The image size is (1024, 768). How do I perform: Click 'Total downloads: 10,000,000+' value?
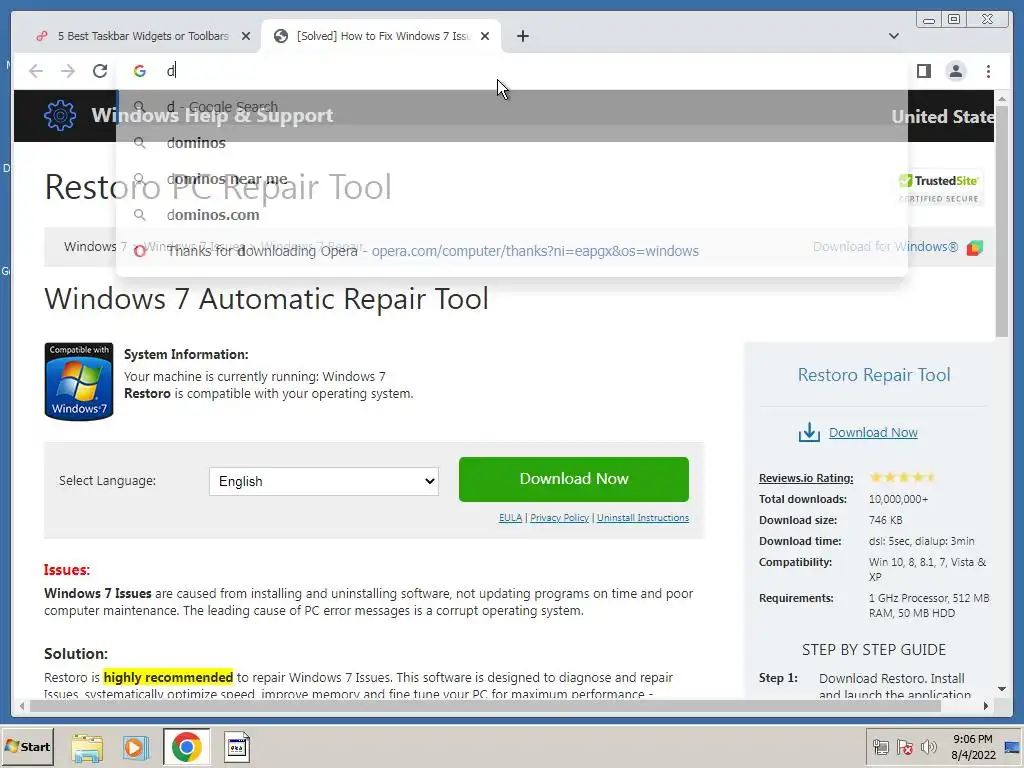point(898,499)
